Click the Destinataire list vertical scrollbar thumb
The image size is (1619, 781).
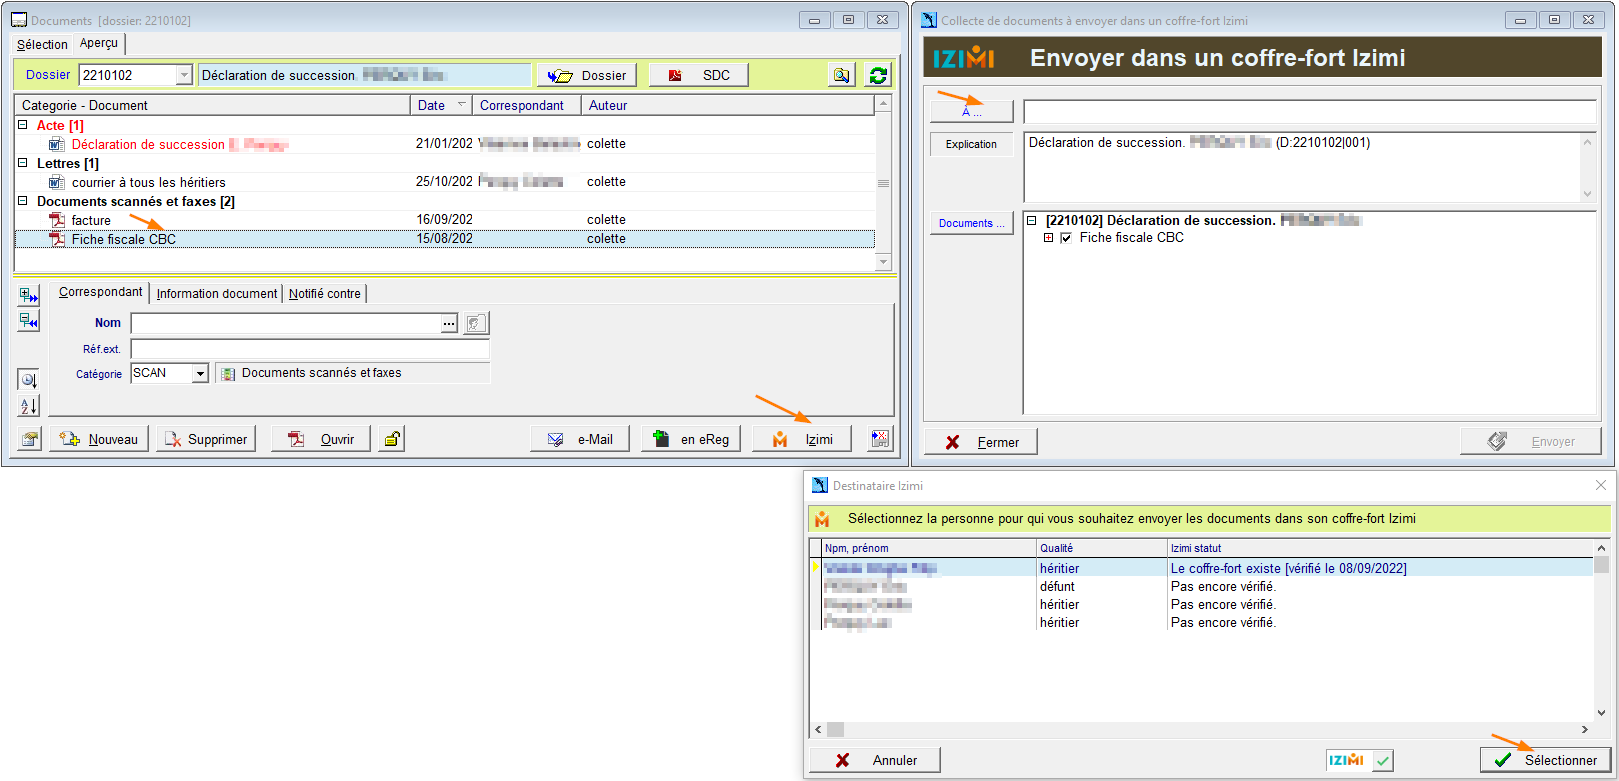(x=1601, y=565)
